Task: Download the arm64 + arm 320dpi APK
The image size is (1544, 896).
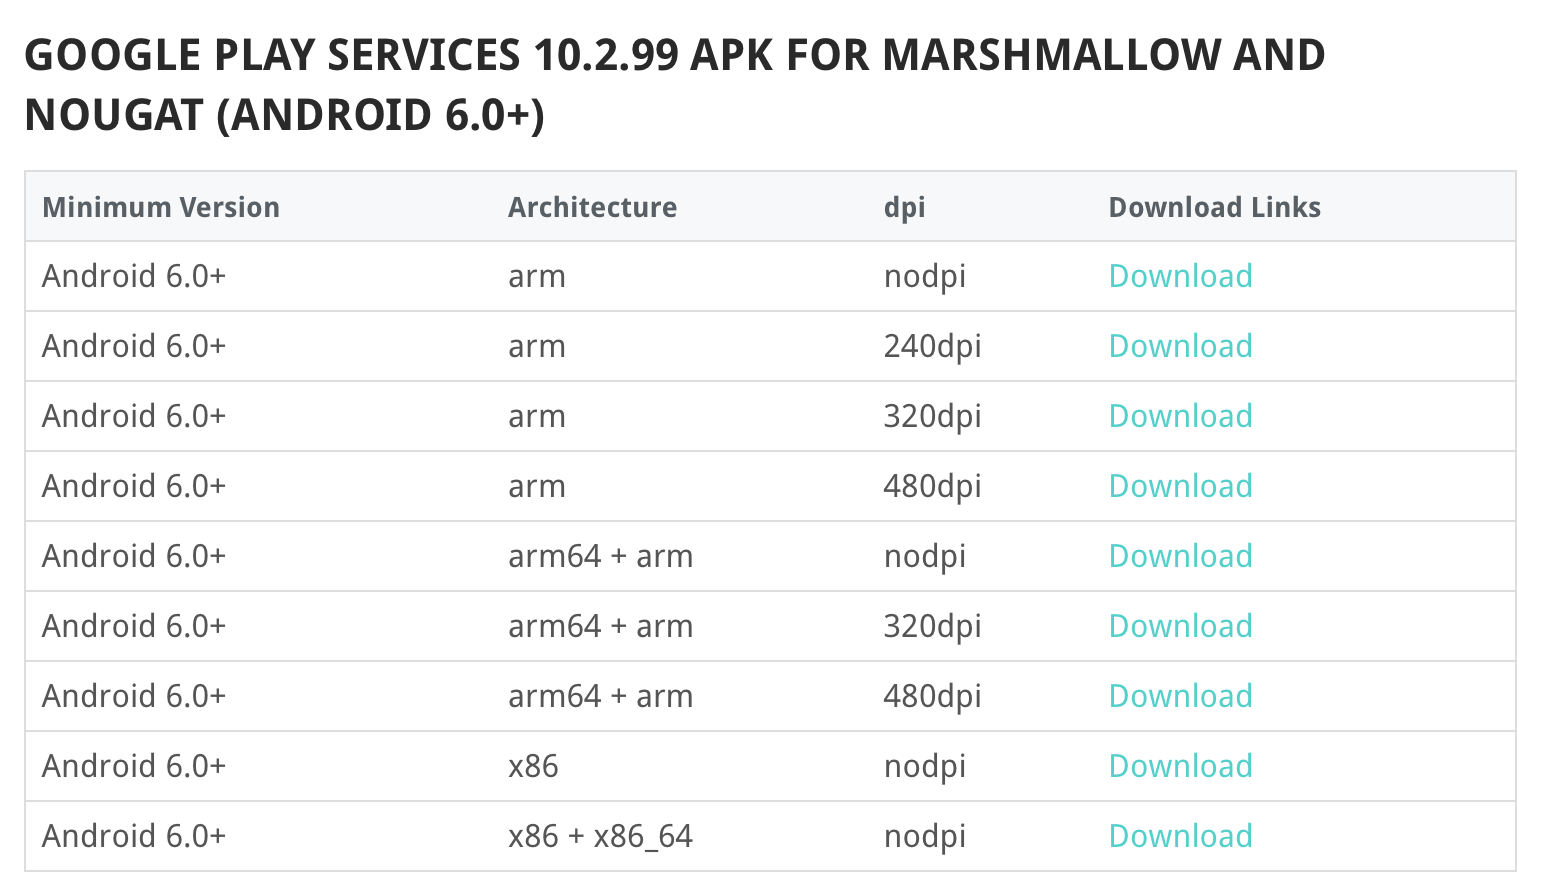Action: pyautogui.click(x=1180, y=626)
